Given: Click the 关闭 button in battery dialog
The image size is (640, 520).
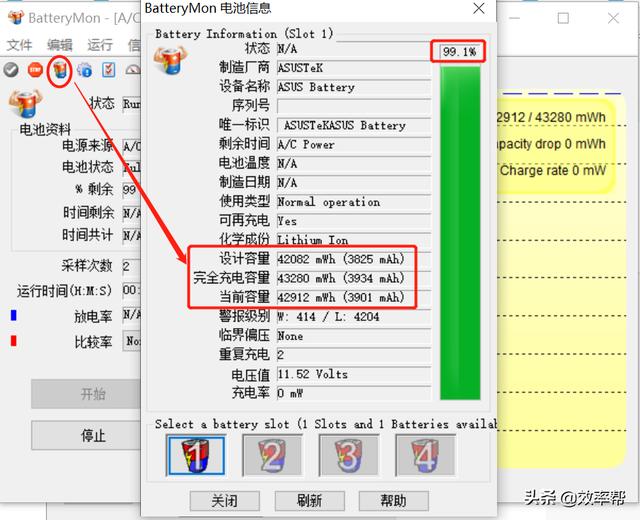Looking at the screenshot, I should tap(224, 500).
